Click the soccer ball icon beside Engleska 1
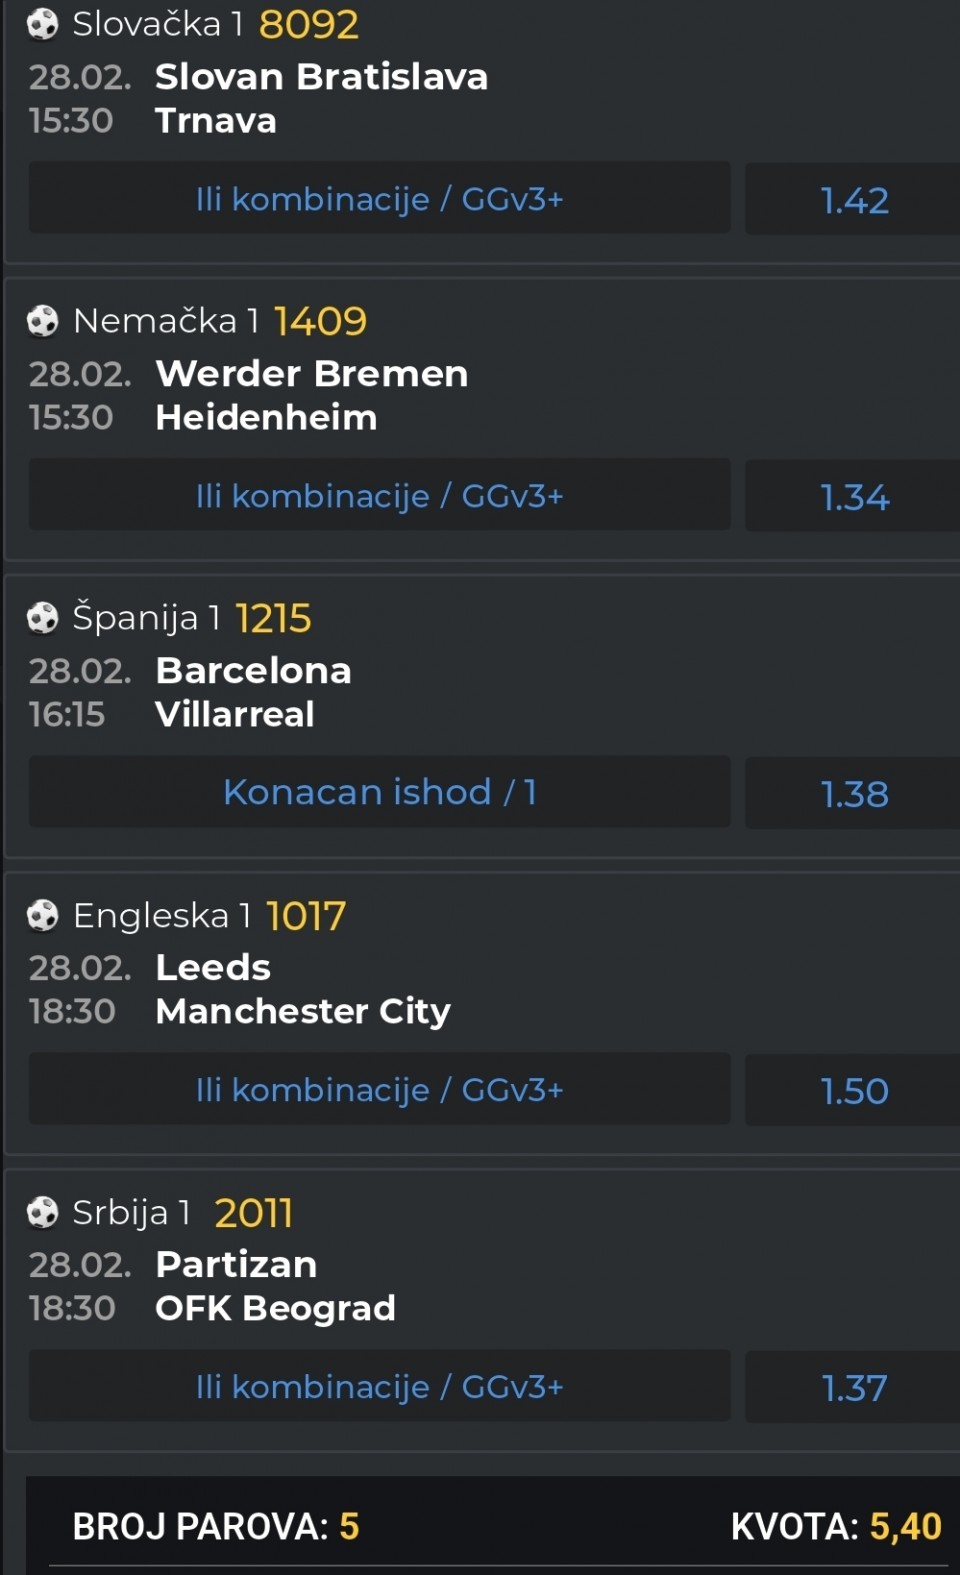 point(42,915)
